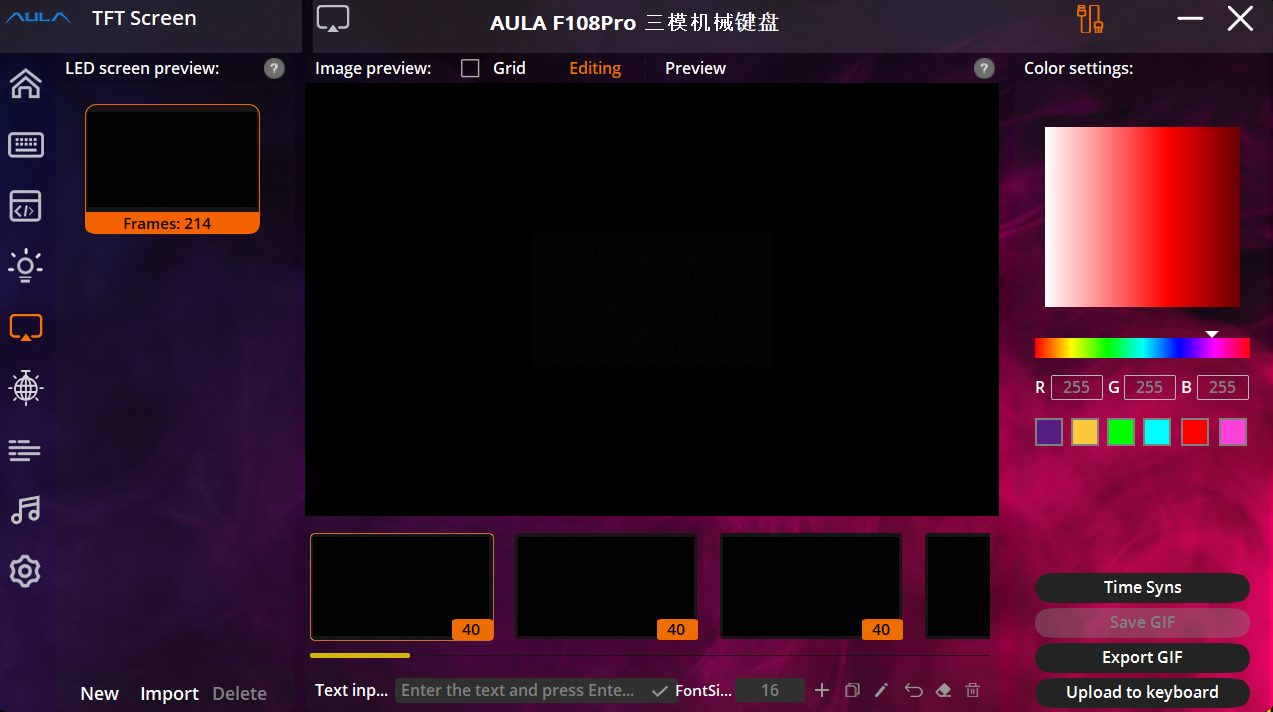Switch to the Preview tab
The width and height of the screenshot is (1273, 712).
coord(695,68)
